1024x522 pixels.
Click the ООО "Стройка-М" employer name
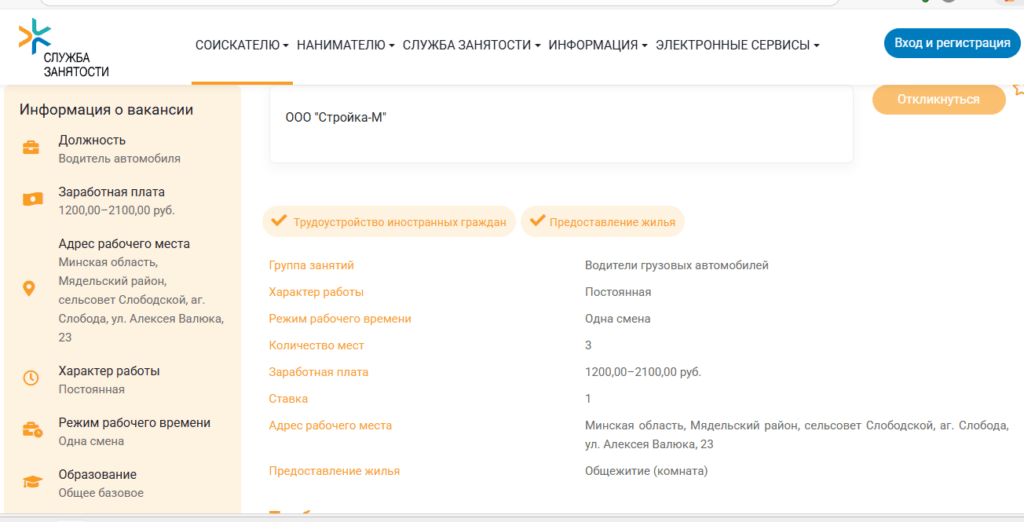click(336, 118)
